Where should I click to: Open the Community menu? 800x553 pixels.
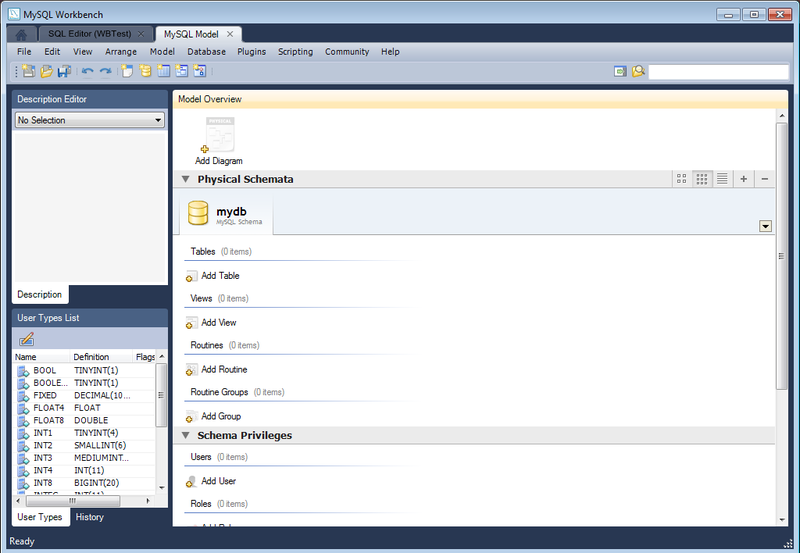point(347,52)
